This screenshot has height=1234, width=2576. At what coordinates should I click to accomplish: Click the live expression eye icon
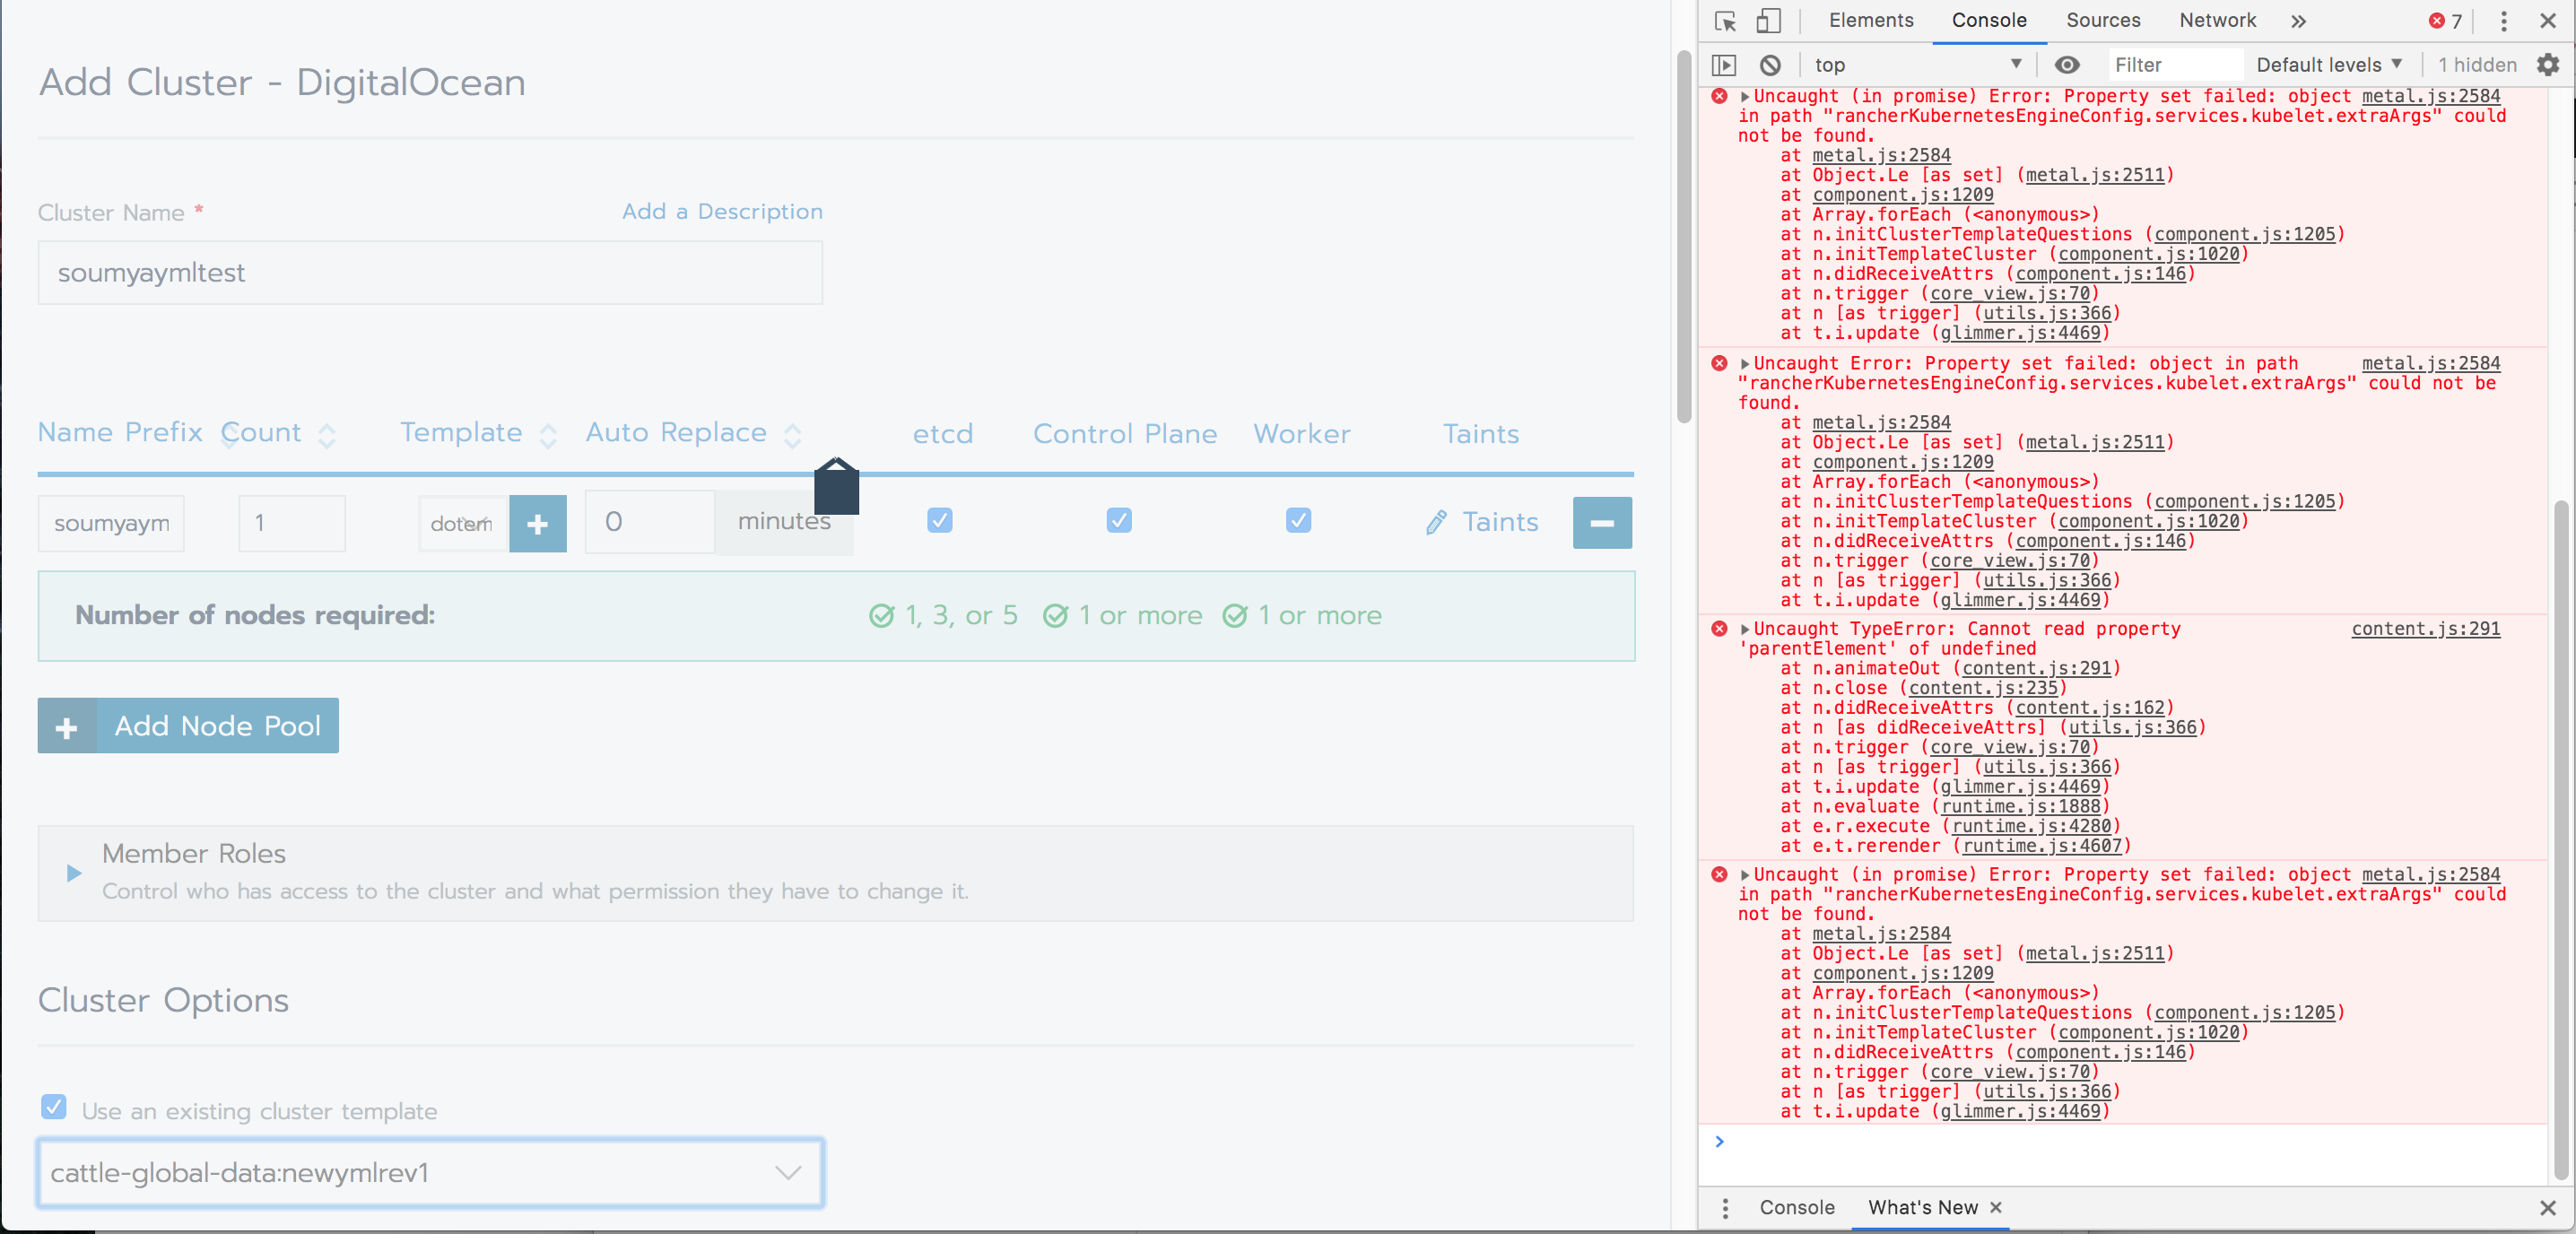2066,65
